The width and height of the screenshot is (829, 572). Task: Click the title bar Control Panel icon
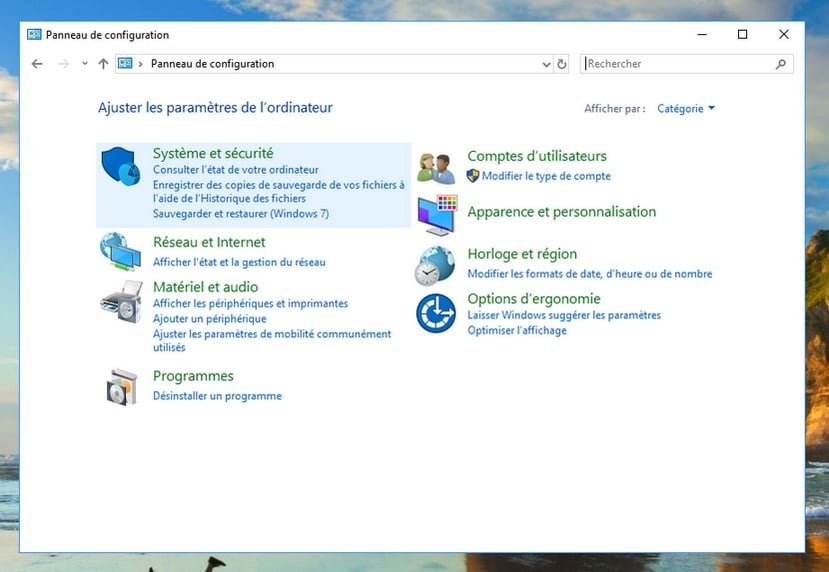[34, 35]
